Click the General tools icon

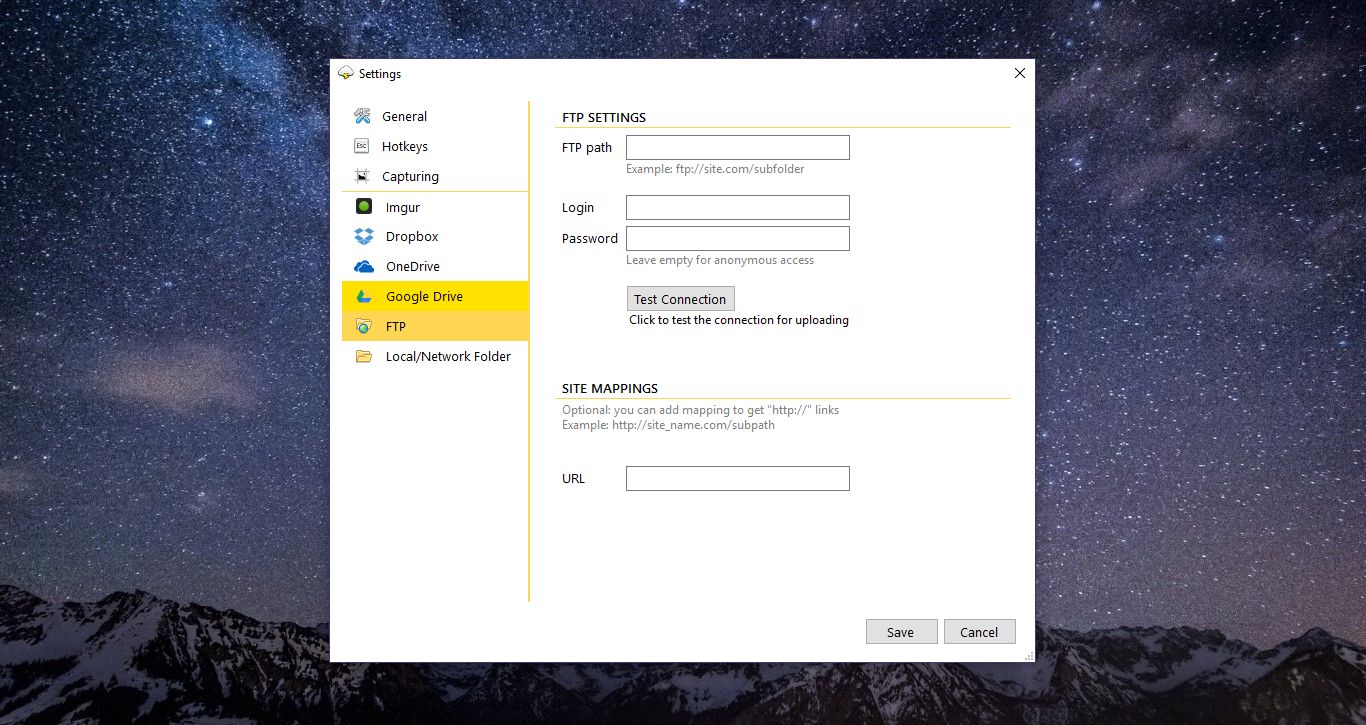pos(362,116)
